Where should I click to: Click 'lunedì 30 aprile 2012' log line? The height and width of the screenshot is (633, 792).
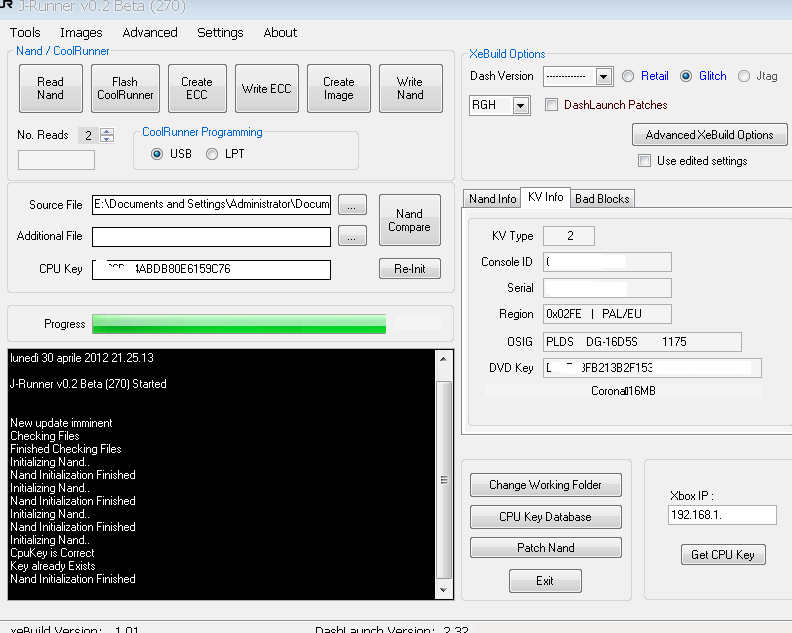pyautogui.click(x=82, y=358)
